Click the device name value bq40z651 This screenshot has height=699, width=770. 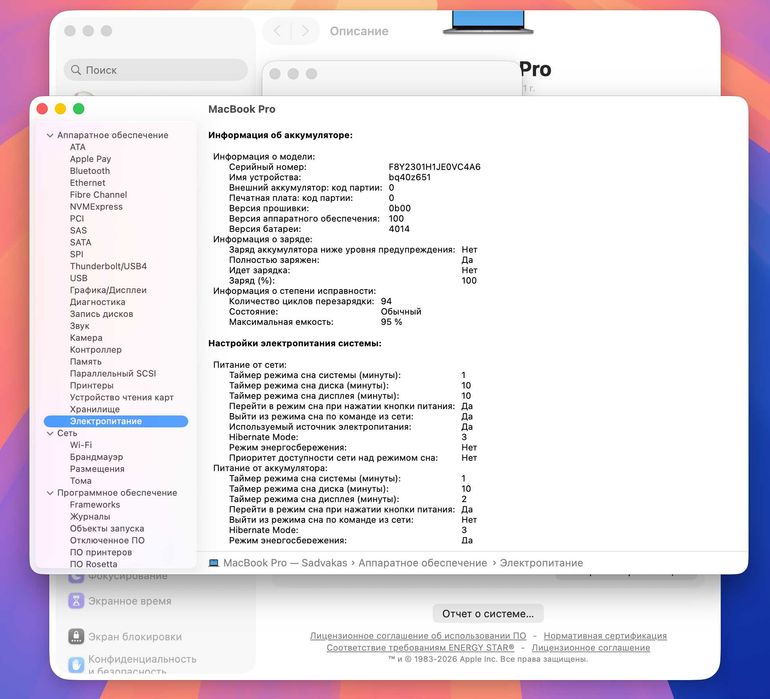(x=409, y=177)
